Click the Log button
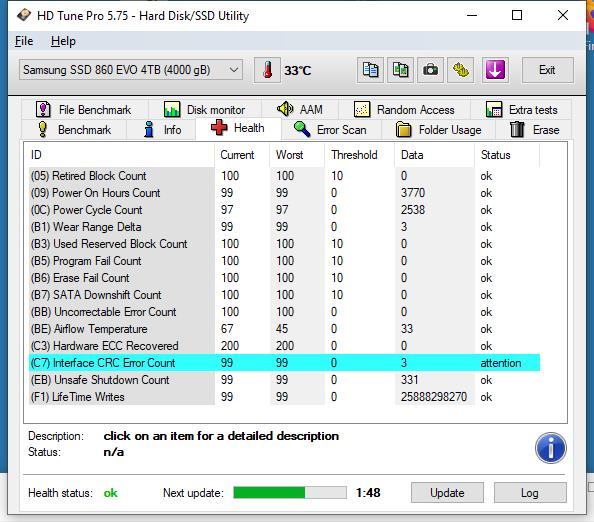 tap(530, 492)
